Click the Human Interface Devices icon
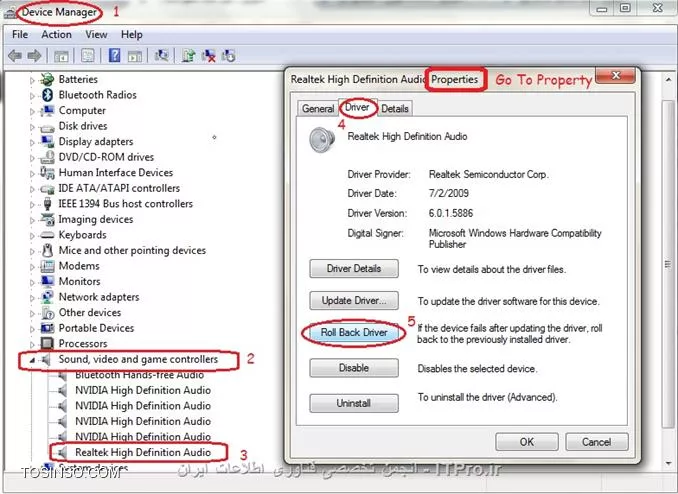678x494 pixels. click(x=47, y=173)
